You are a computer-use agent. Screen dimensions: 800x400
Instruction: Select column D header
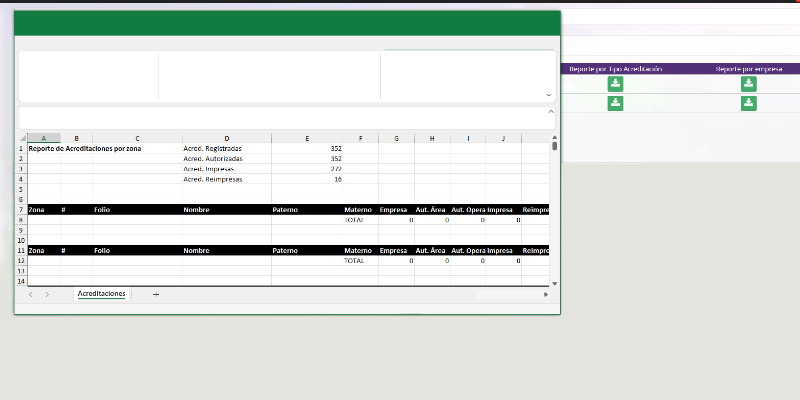(227, 138)
